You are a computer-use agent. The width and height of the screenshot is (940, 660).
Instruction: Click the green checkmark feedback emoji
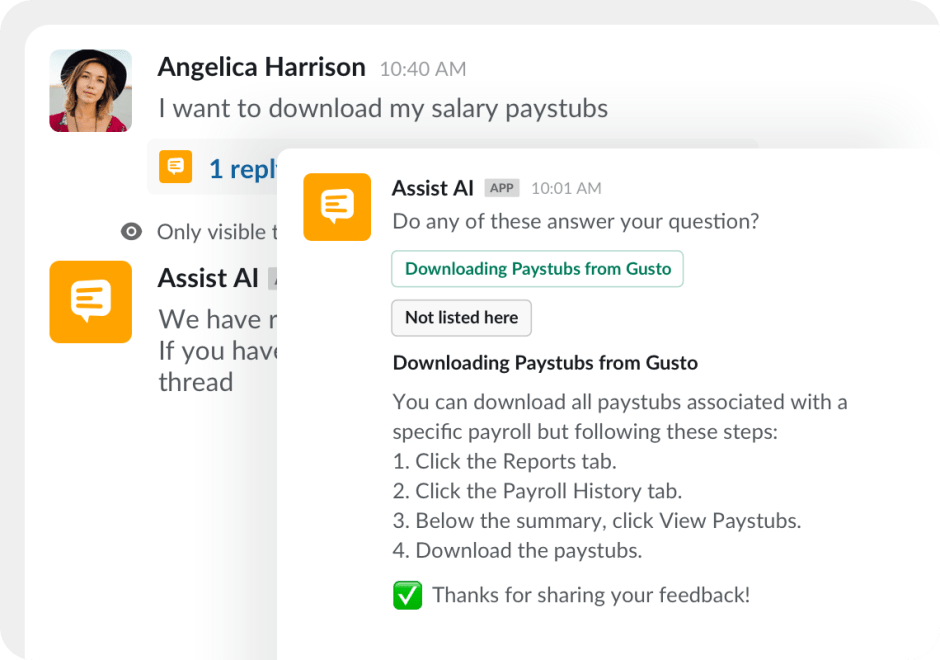[407, 596]
